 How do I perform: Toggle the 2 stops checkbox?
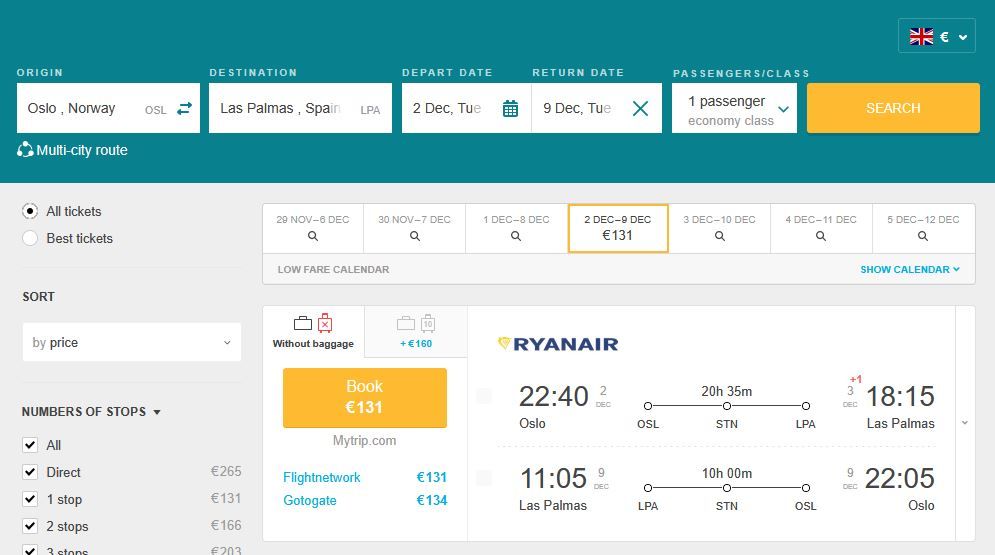pyautogui.click(x=30, y=526)
